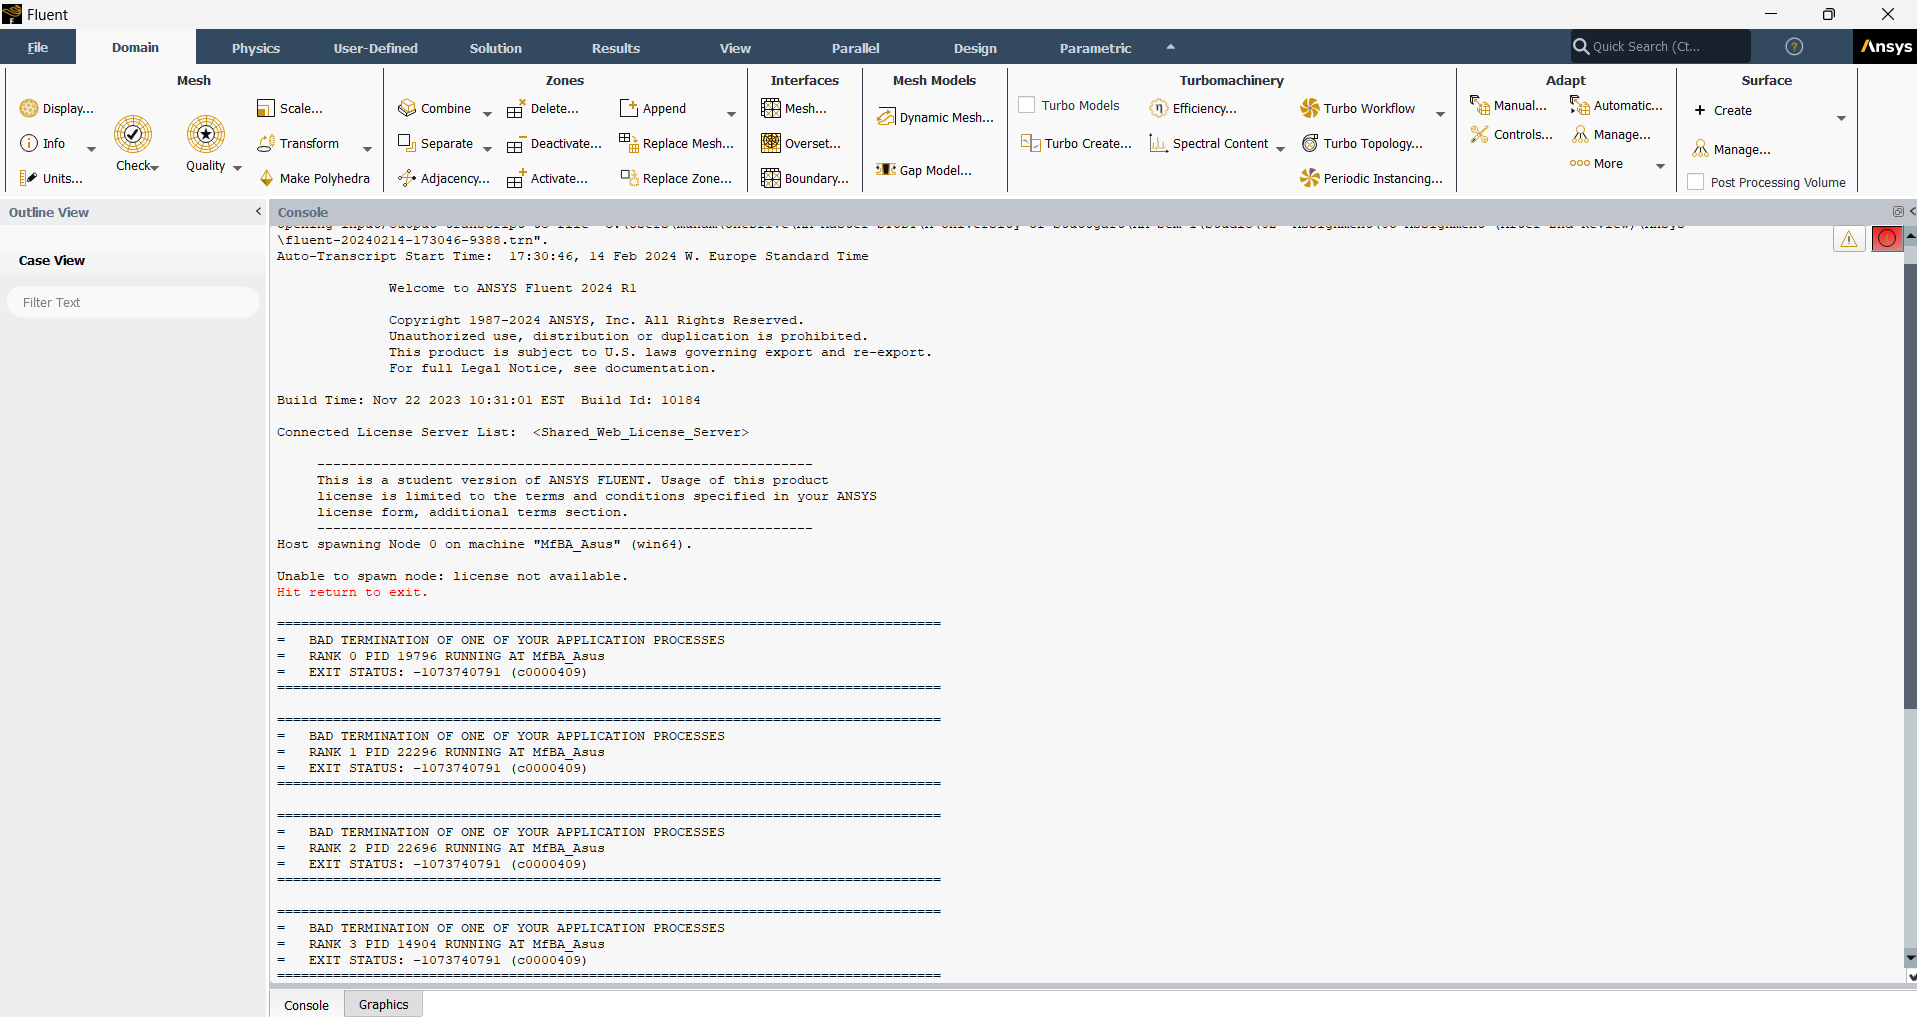The image size is (1917, 1017).
Task: Expand the Transform dropdown arrow
Action: (367, 149)
